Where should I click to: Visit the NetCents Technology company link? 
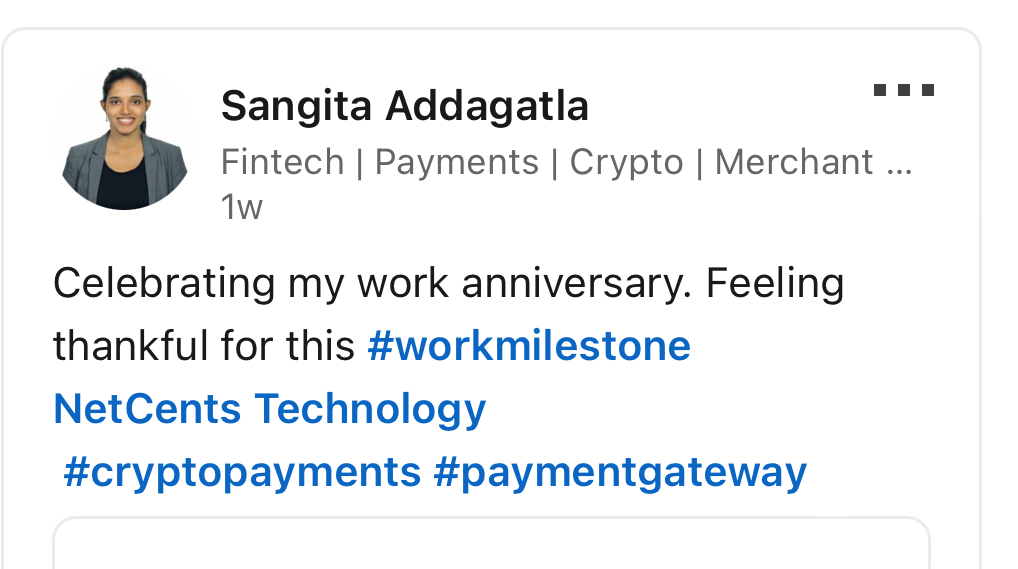[269, 409]
